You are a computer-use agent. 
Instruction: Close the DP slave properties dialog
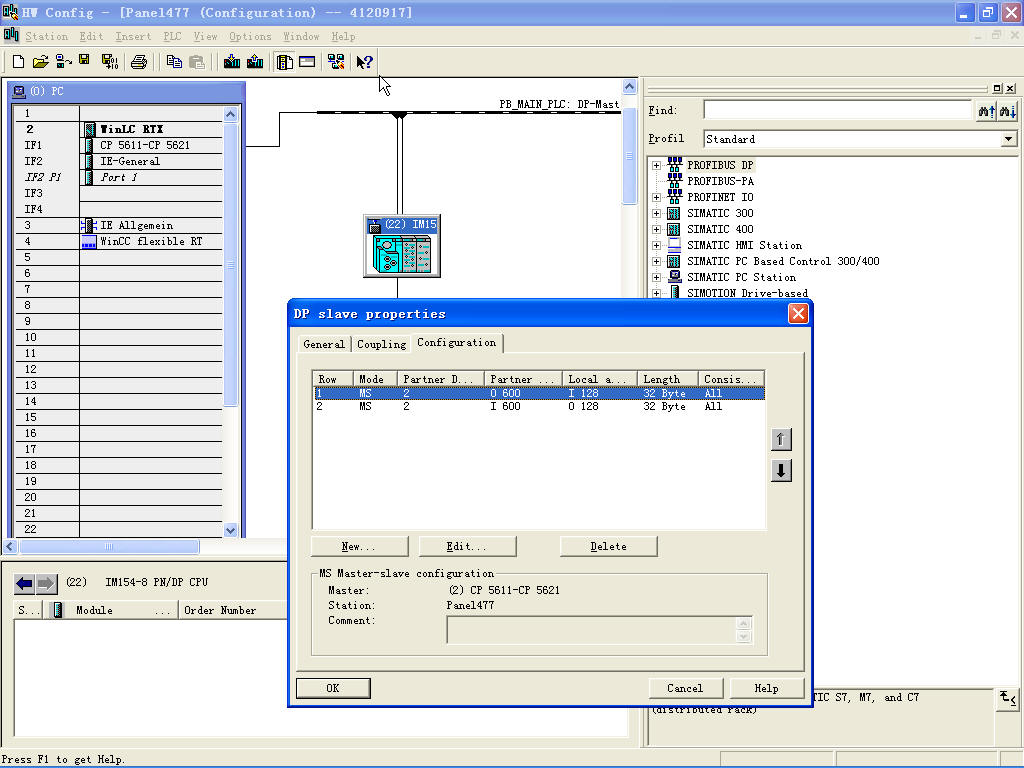(x=798, y=314)
